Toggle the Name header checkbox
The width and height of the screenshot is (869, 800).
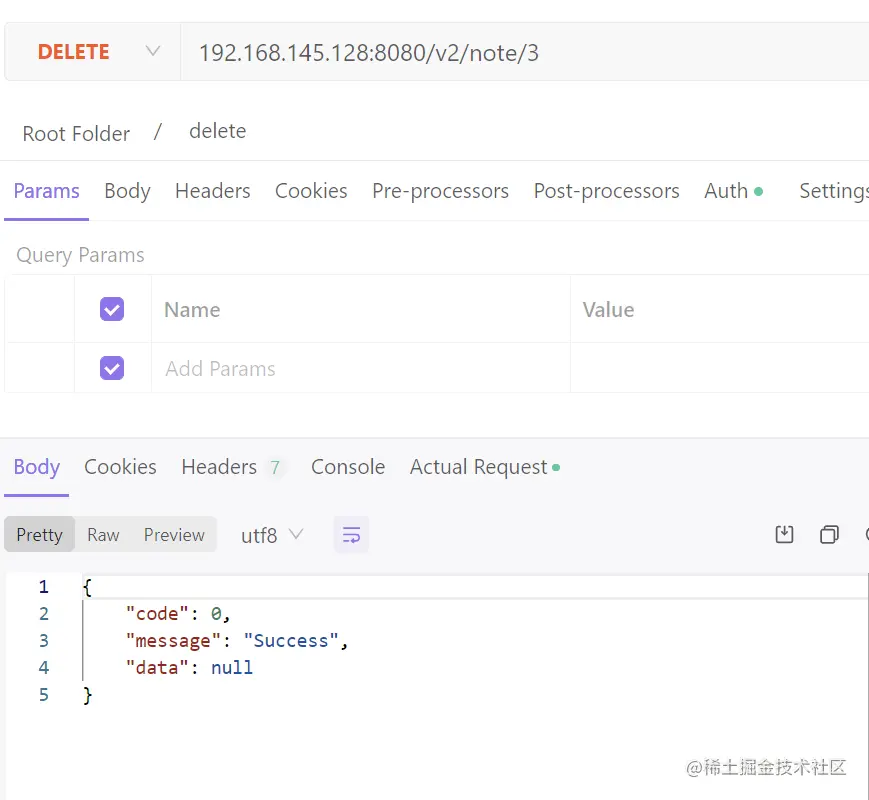[x=112, y=309]
